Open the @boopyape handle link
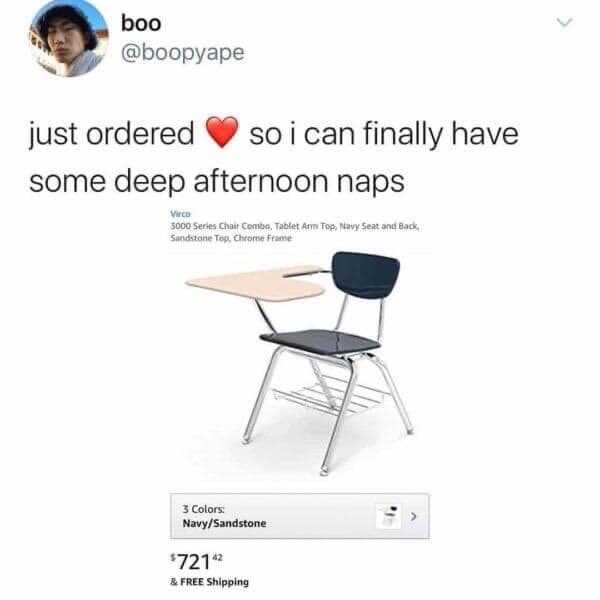Screen dimensions: 600x600 tap(183, 52)
